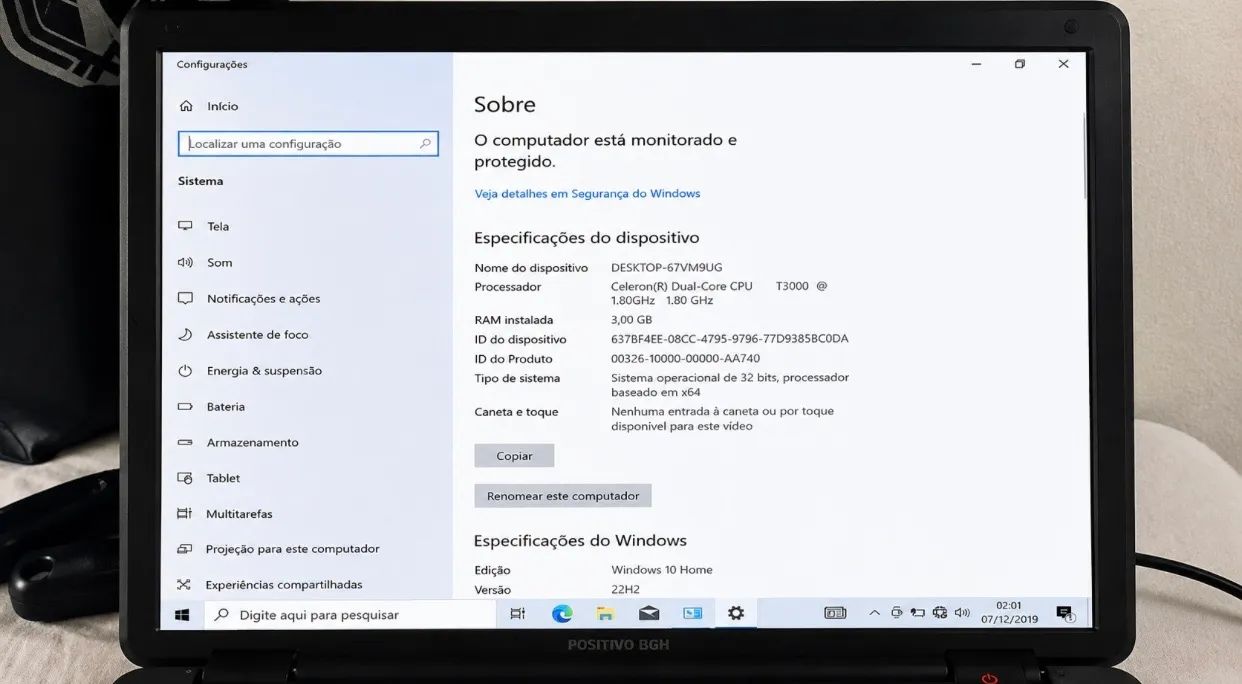Launch Microsoft Edge from the taskbar

pyautogui.click(x=562, y=614)
